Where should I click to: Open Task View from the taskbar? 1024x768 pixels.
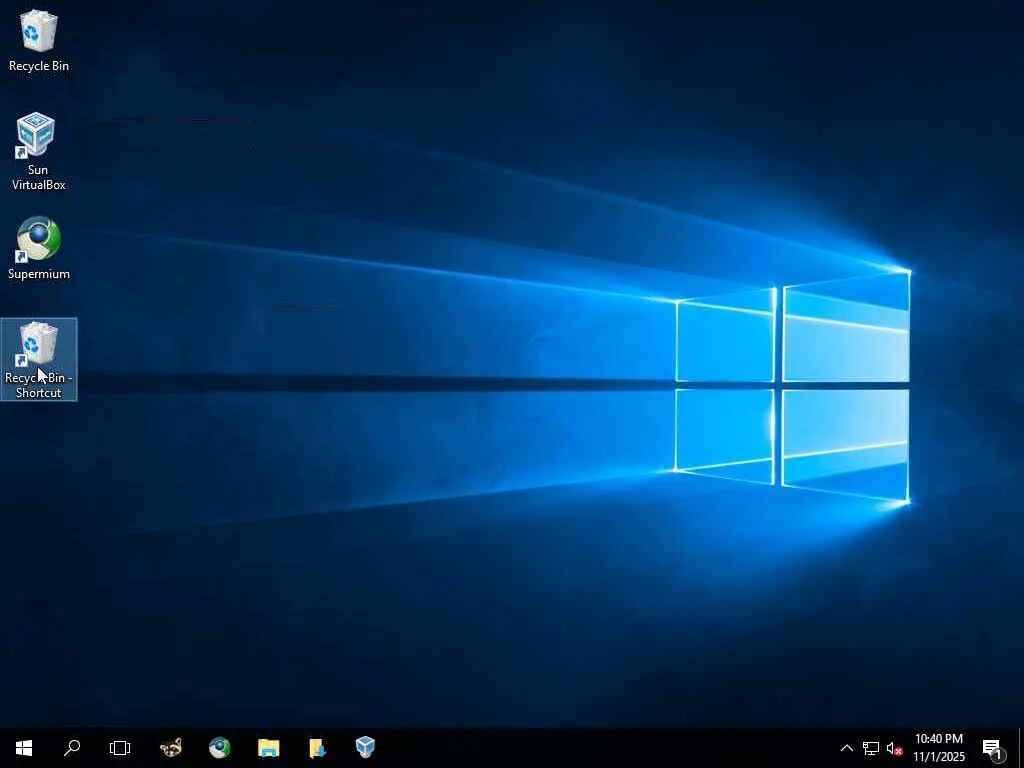pyautogui.click(x=120, y=748)
